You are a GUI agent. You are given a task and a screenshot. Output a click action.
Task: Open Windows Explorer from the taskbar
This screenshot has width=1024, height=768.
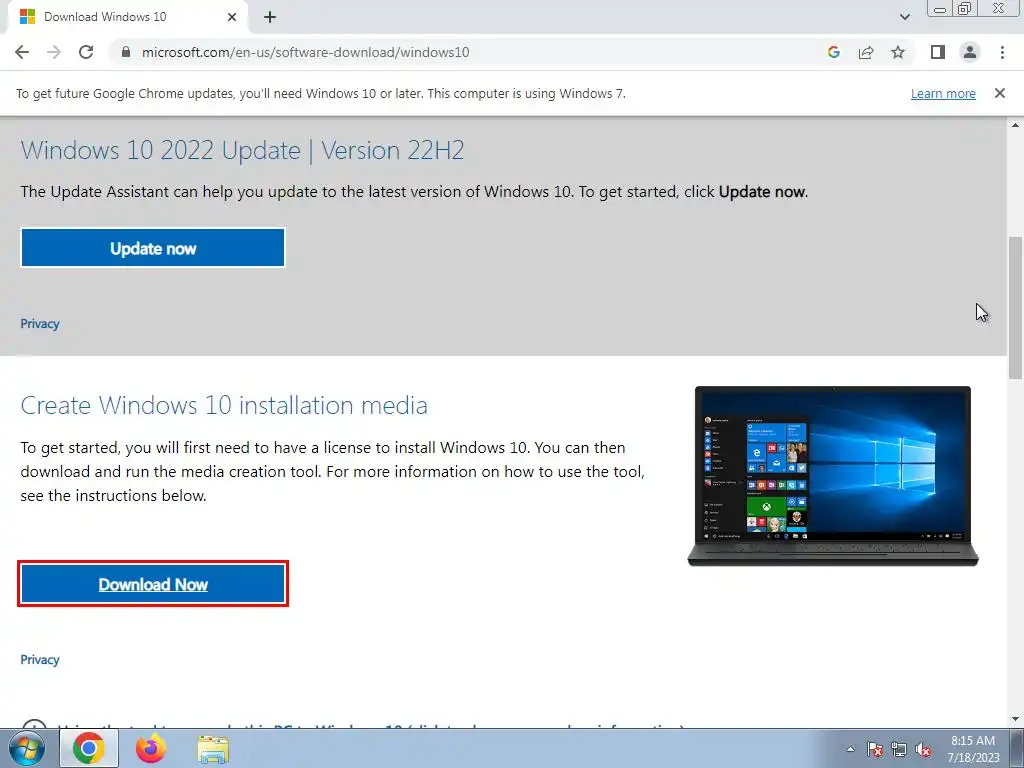coord(213,749)
